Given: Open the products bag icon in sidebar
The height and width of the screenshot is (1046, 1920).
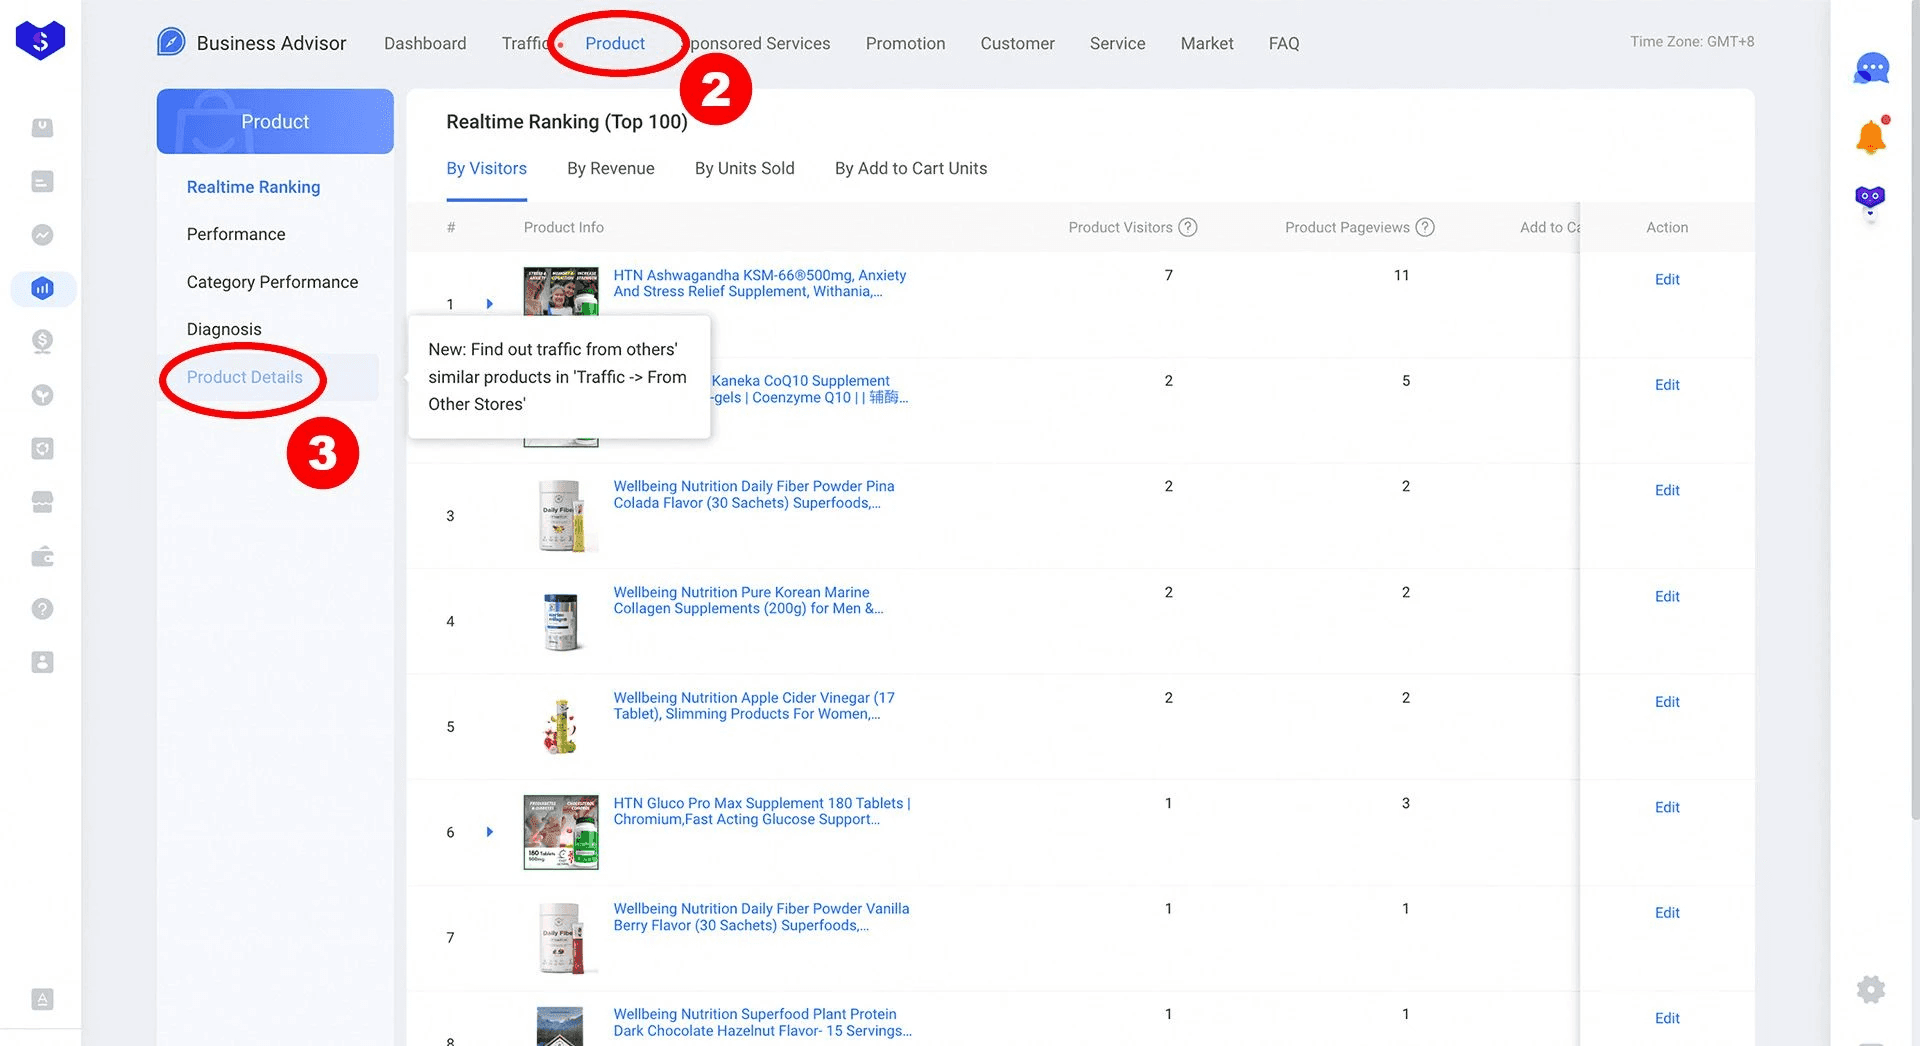Looking at the screenshot, I should click(42, 128).
